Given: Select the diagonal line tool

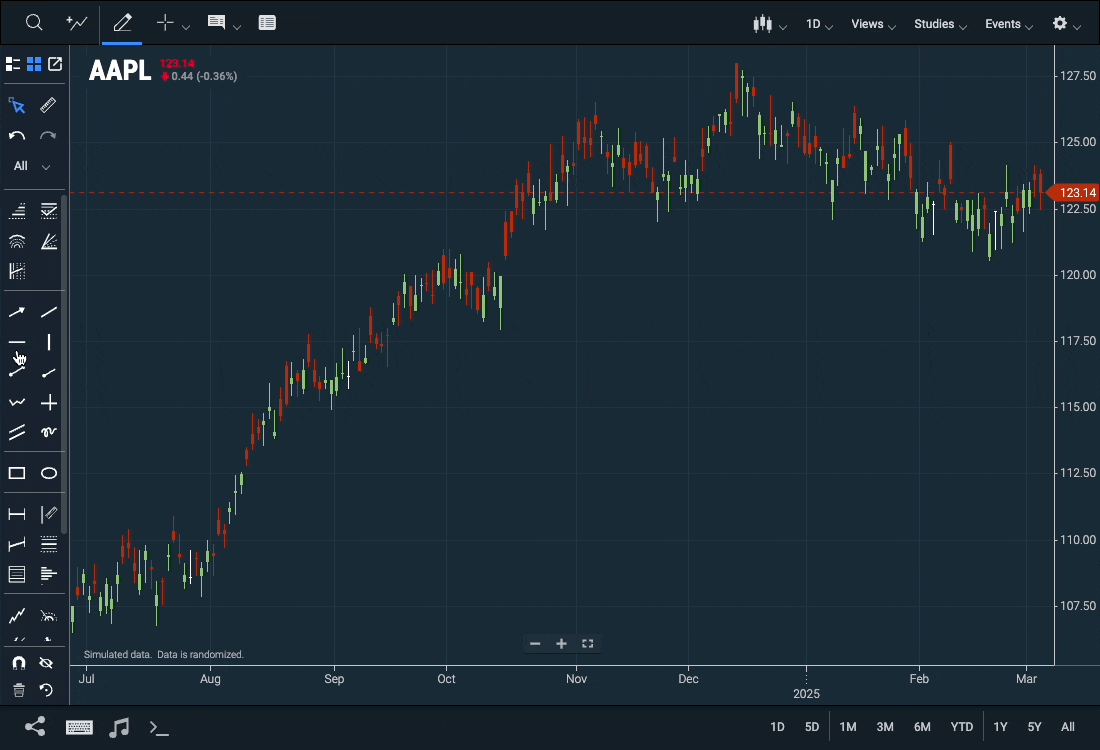Looking at the screenshot, I should (48, 312).
